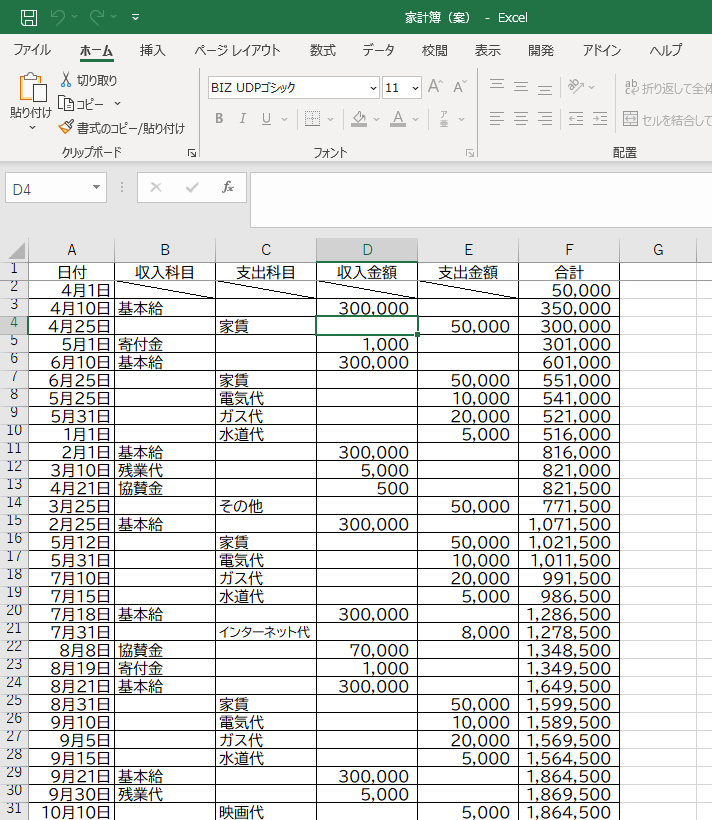Screen dimensions: 712x820
Task: Click increase font size icon
Action: 435,86
